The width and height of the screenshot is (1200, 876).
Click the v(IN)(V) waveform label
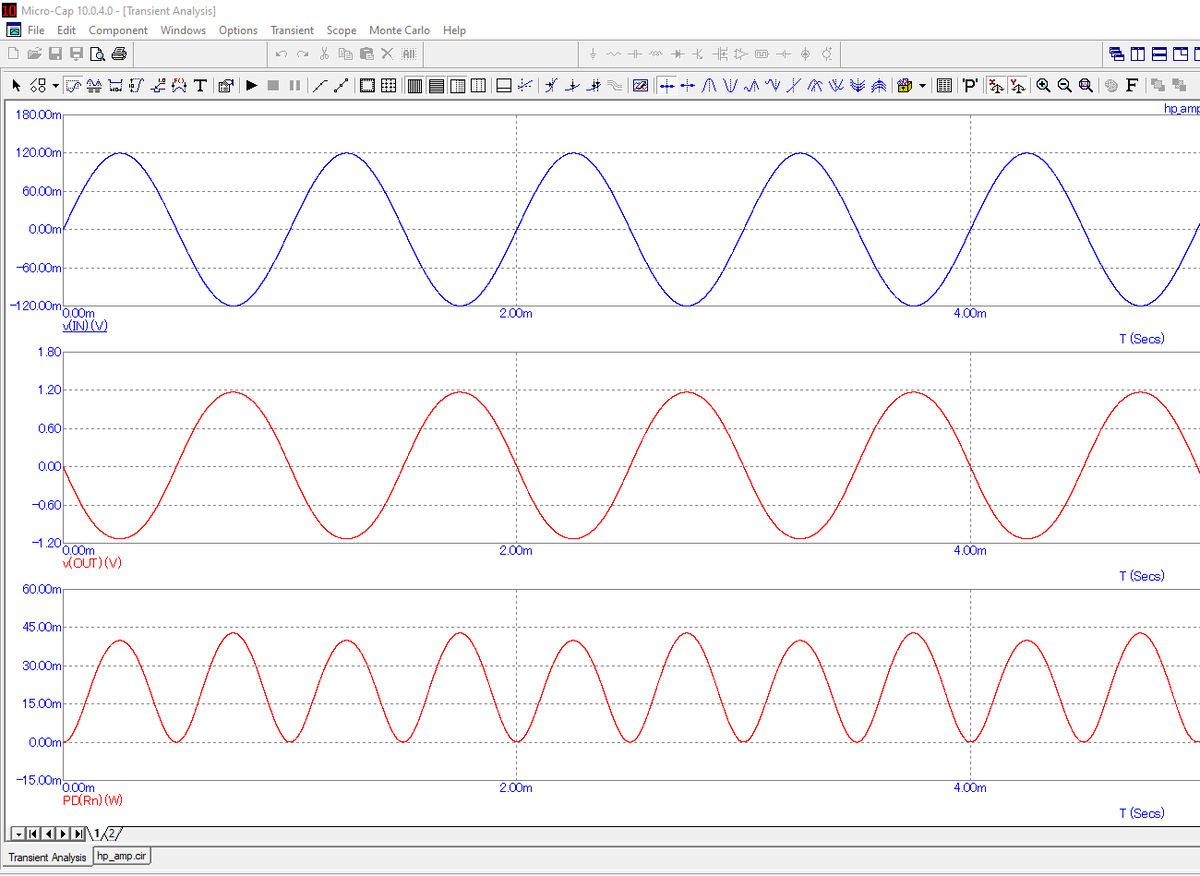tap(85, 326)
